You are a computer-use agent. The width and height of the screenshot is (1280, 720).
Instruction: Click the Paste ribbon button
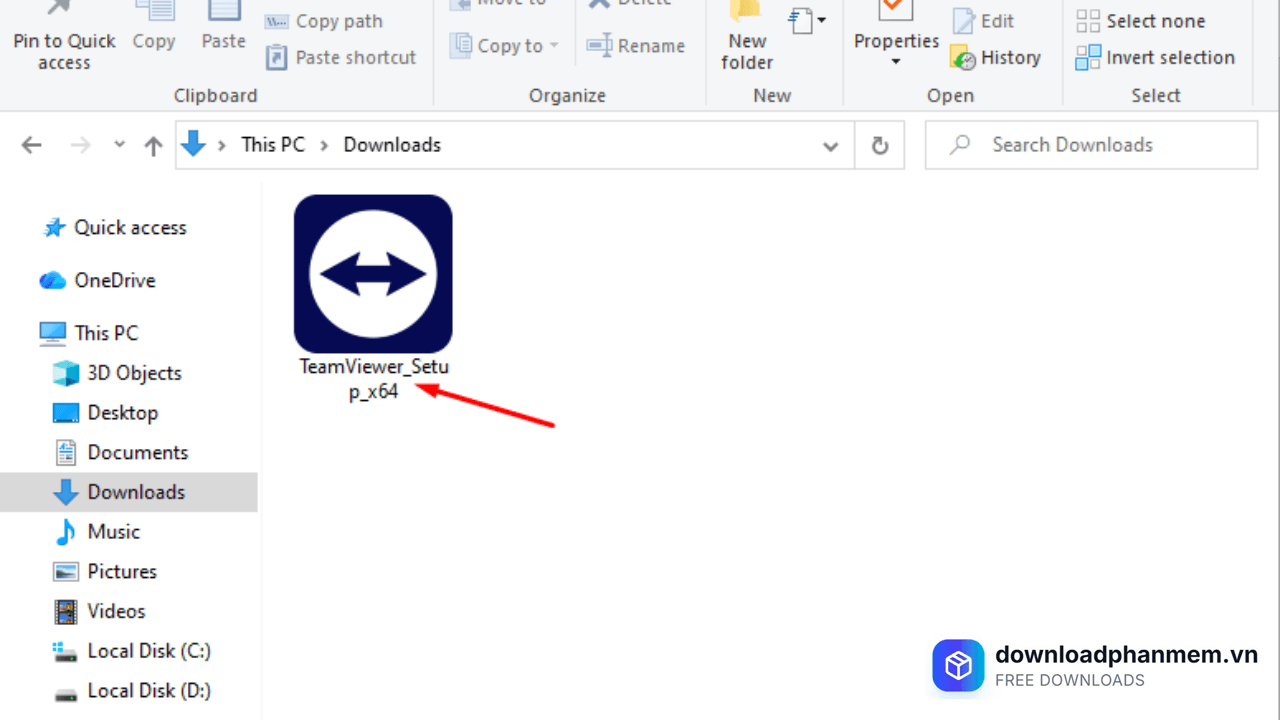pyautogui.click(x=223, y=28)
